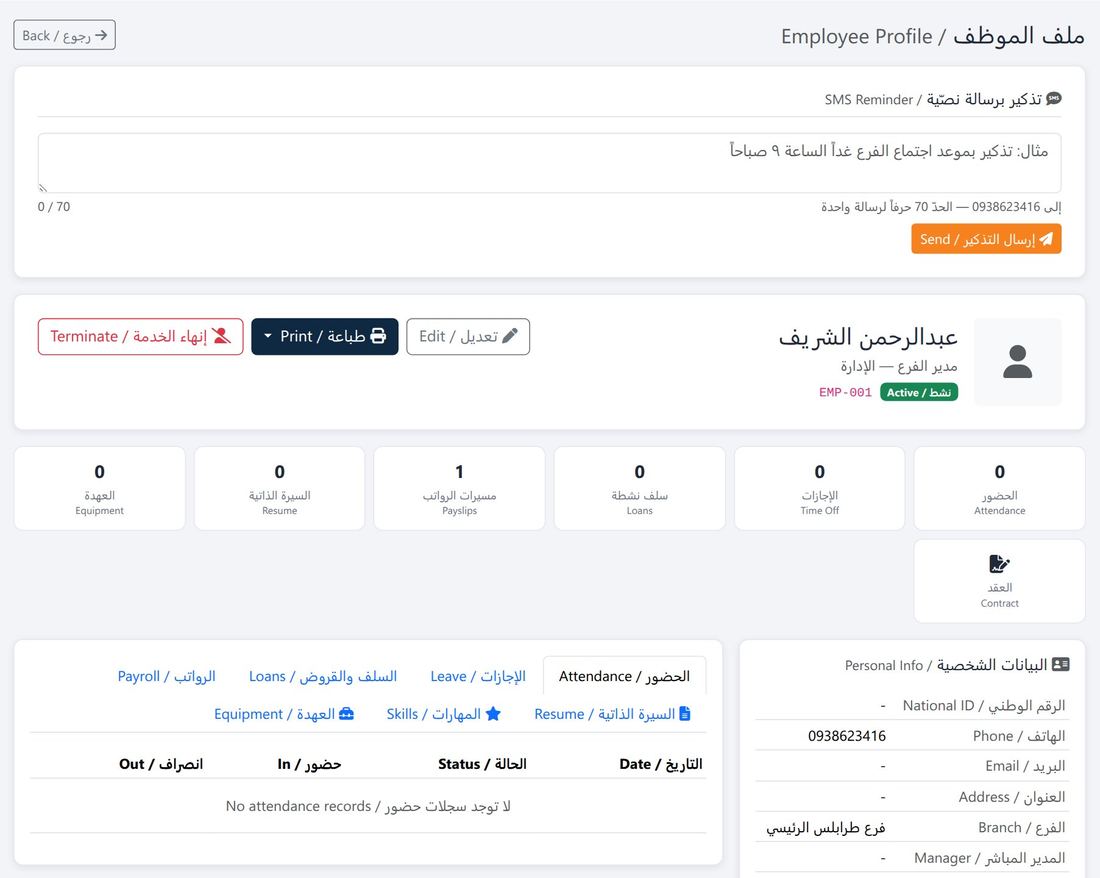The image size is (1100, 878).
Task: Click the Email / البريد label
Action: click(x=1025, y=766)
